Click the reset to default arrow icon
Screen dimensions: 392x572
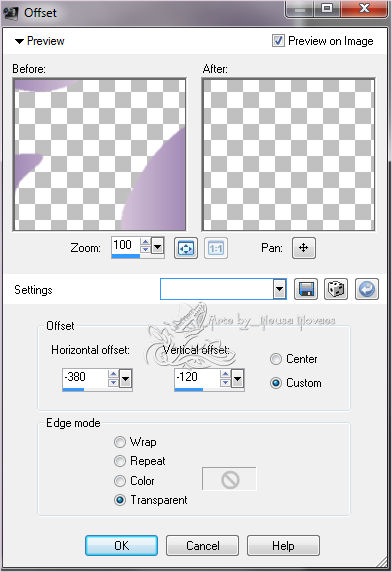(x=367, y=289)
